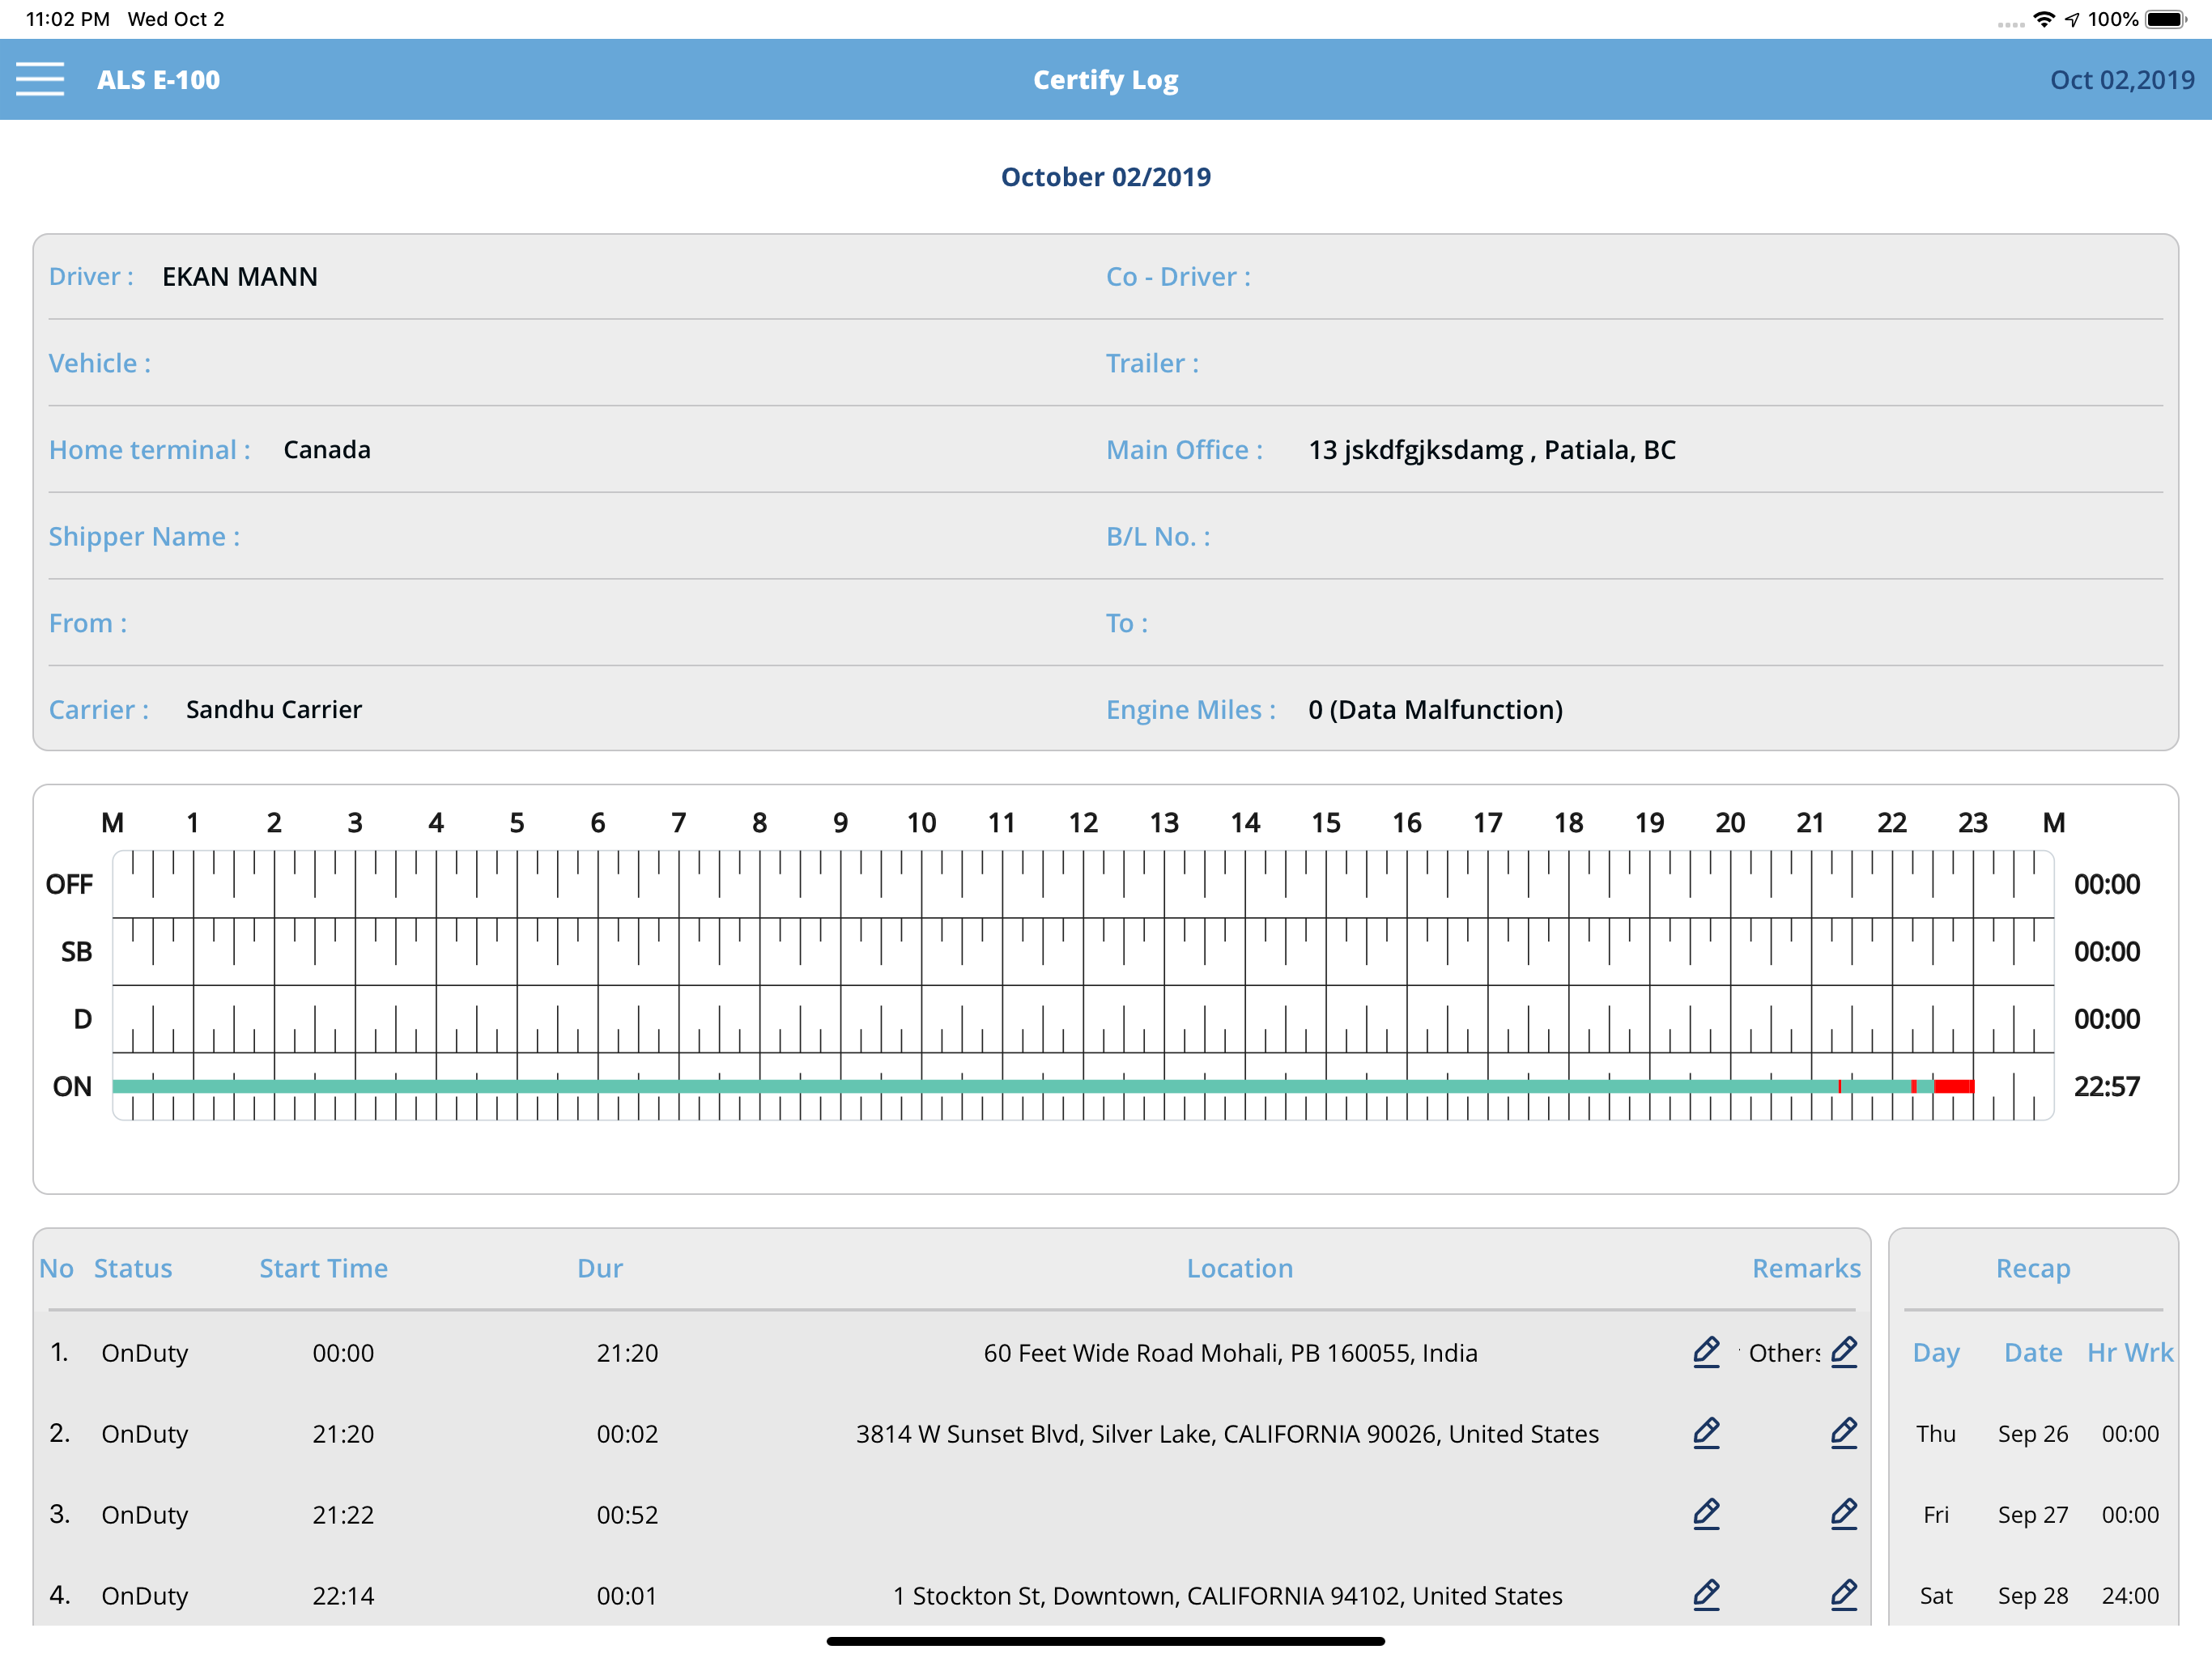Screen dimensions: 2212x1658
Task: Tap duration 21:20 in row 1
Action: [x=627, y=1353]
